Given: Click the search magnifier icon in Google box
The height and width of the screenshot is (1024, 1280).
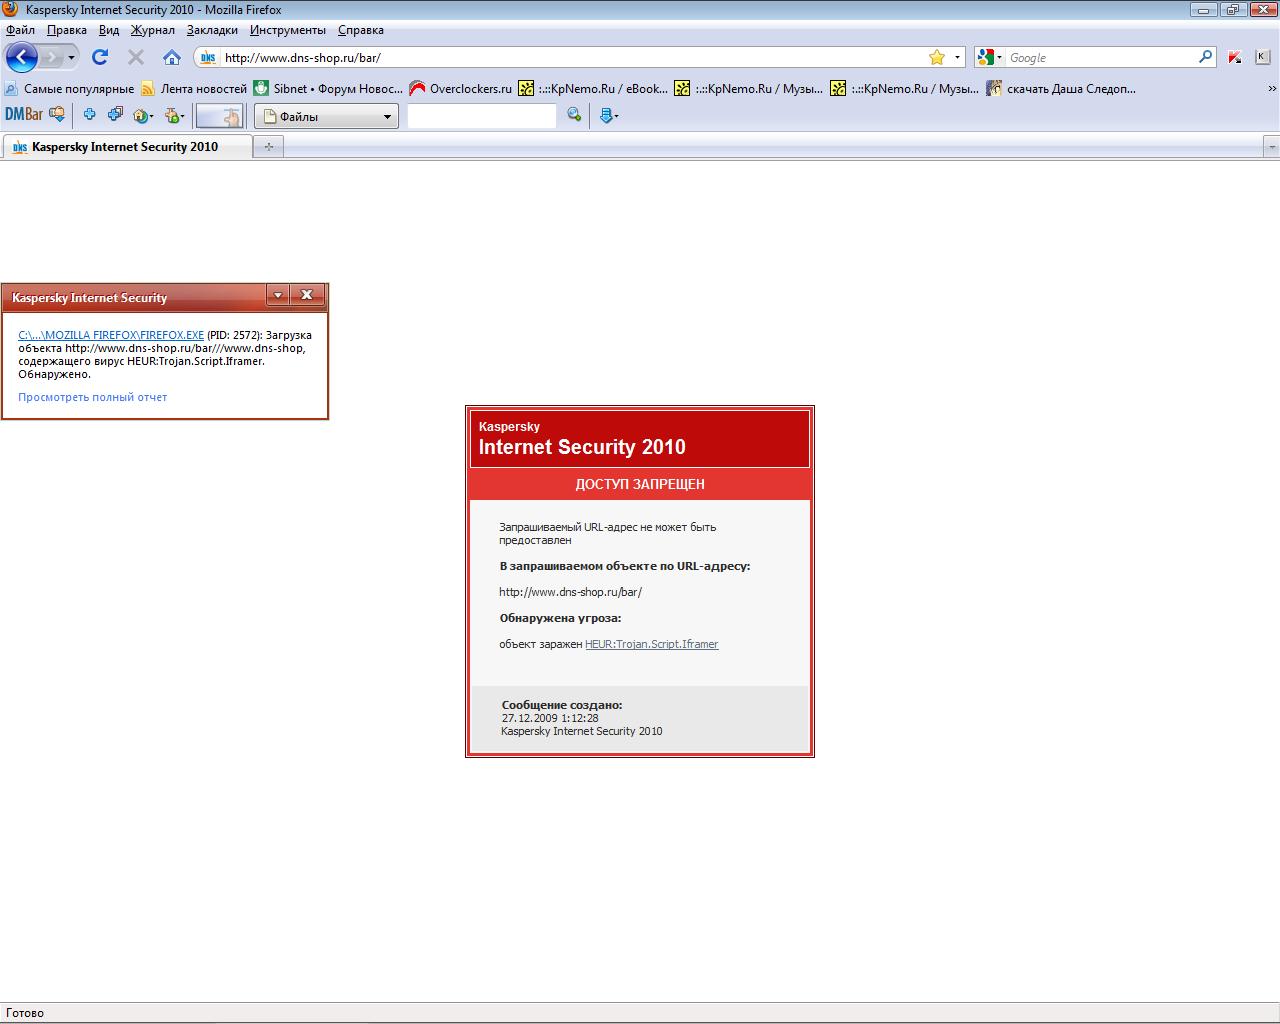Looking at the screenshot, I should coord(1206,57).
